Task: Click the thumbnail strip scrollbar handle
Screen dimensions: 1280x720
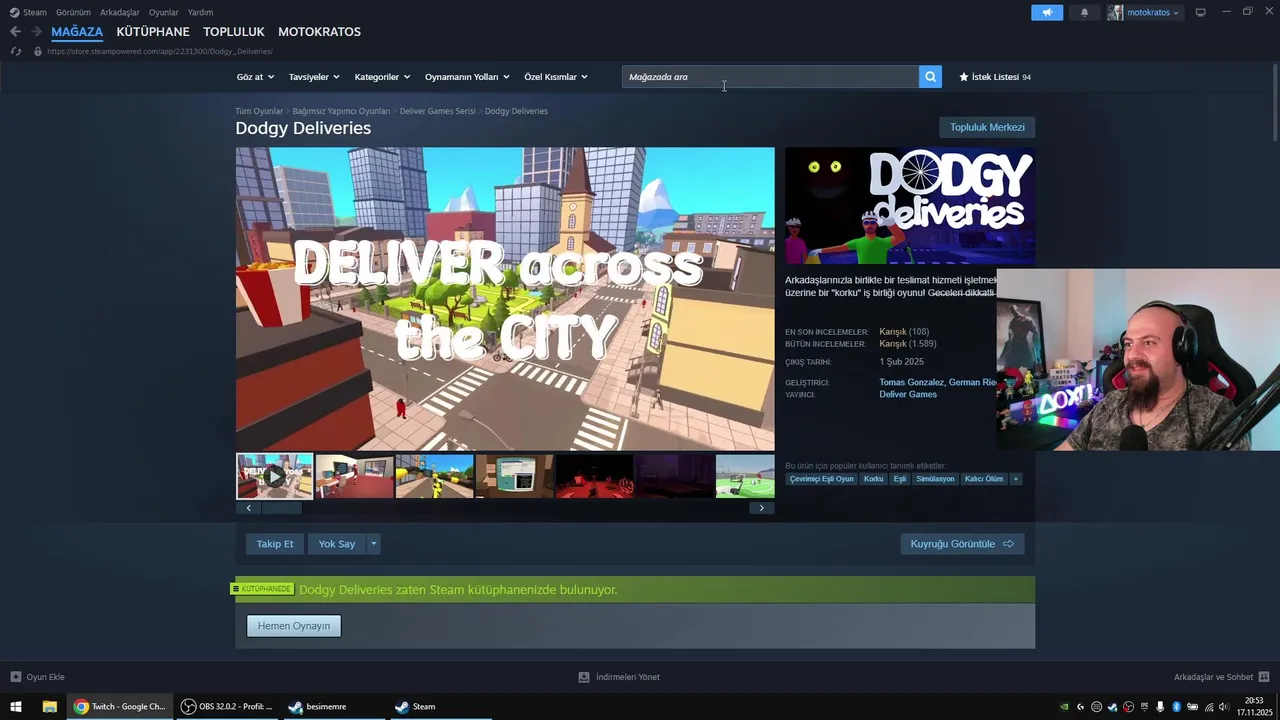Action: (x=281, y=508)
